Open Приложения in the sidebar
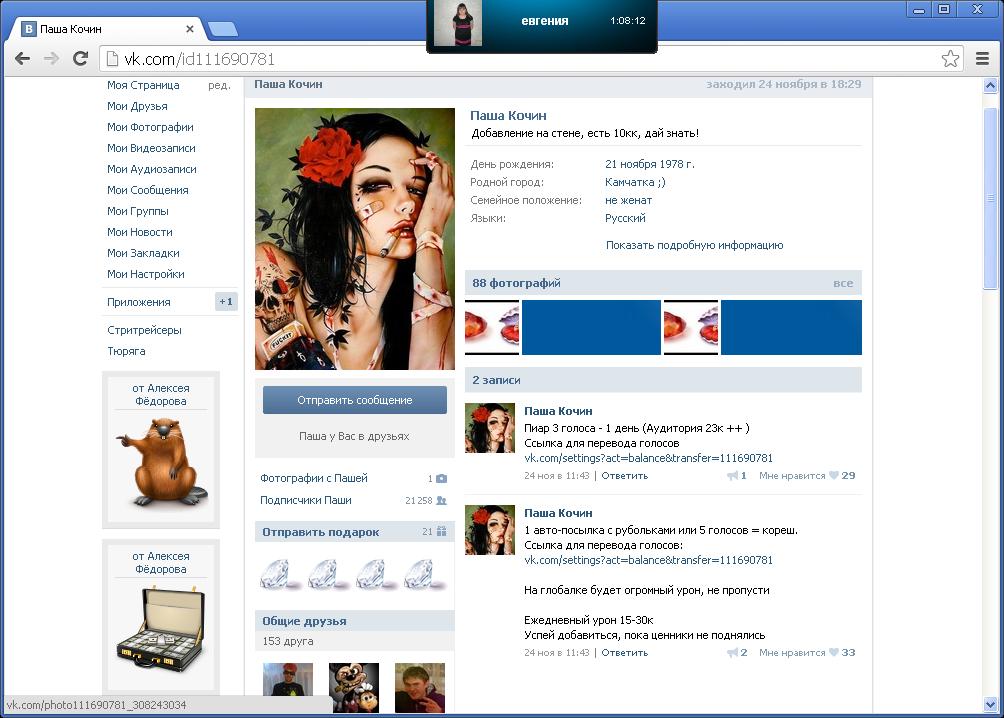Screen dimensions: 1004x718 click(x=138, y=302)
